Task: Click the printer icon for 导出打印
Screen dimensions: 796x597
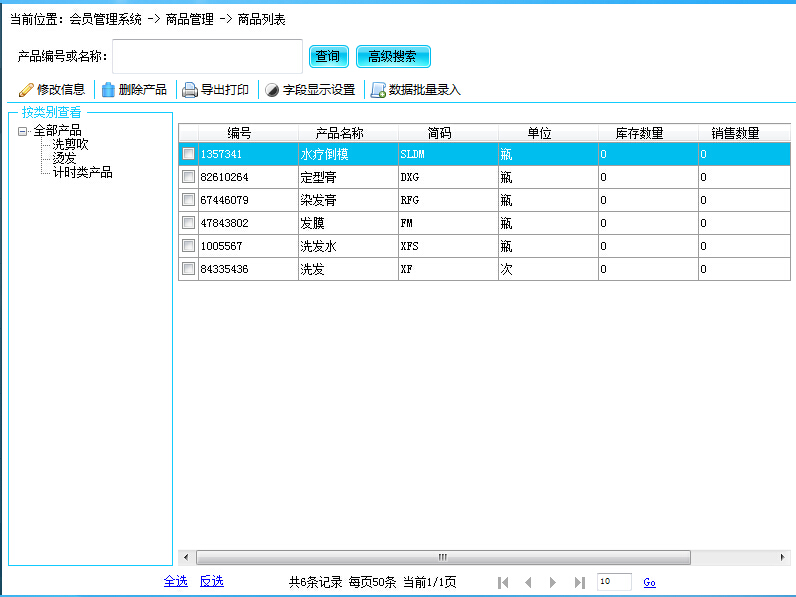Action: (x=190, y=90)
